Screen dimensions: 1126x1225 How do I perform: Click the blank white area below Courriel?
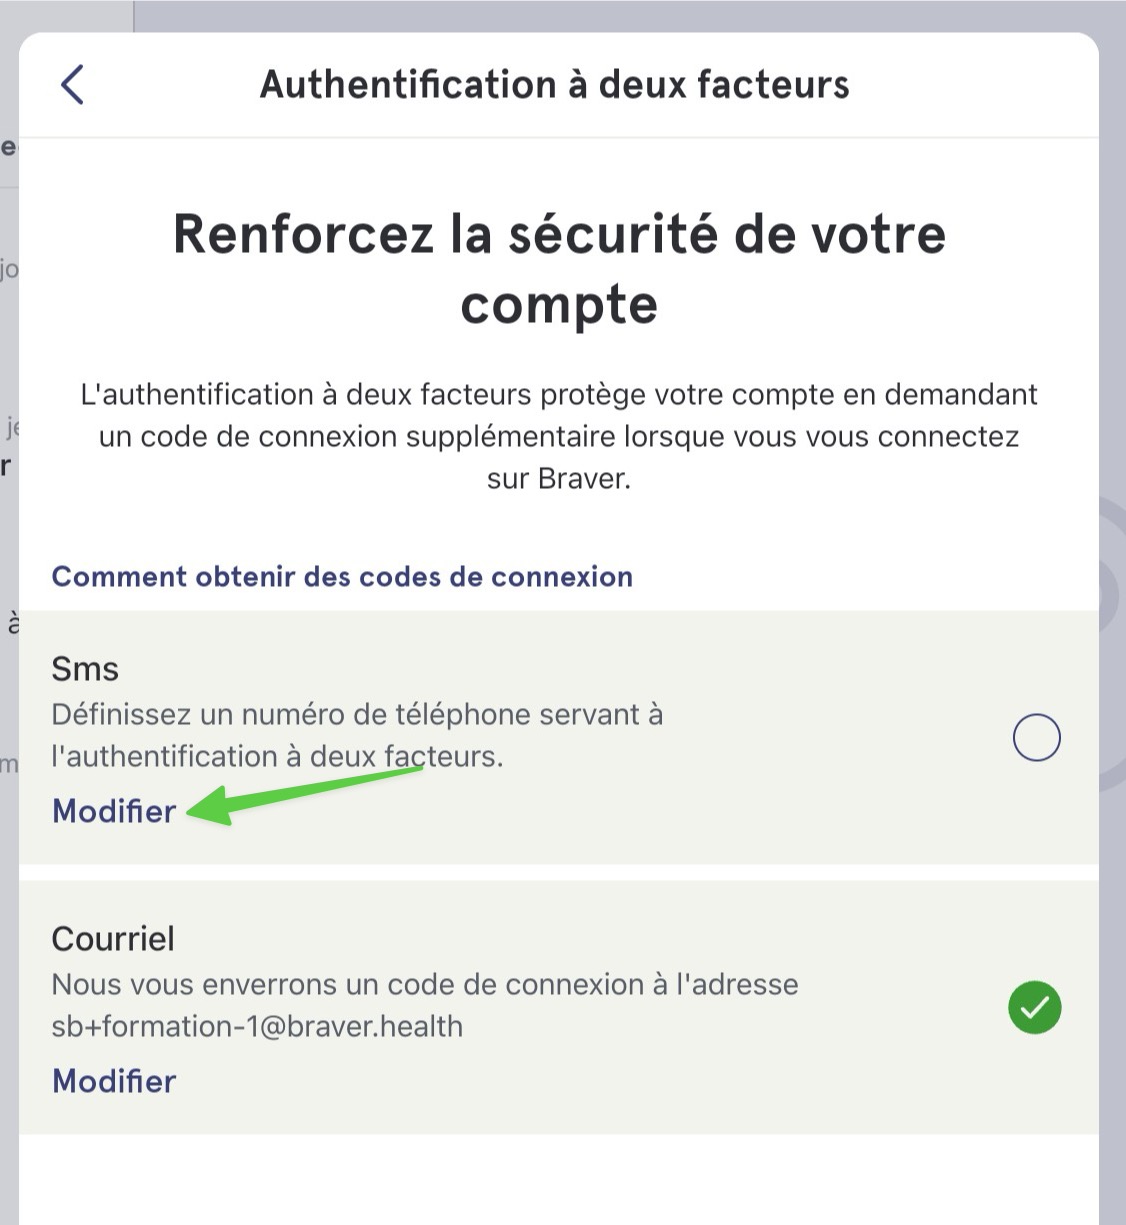559,1180
